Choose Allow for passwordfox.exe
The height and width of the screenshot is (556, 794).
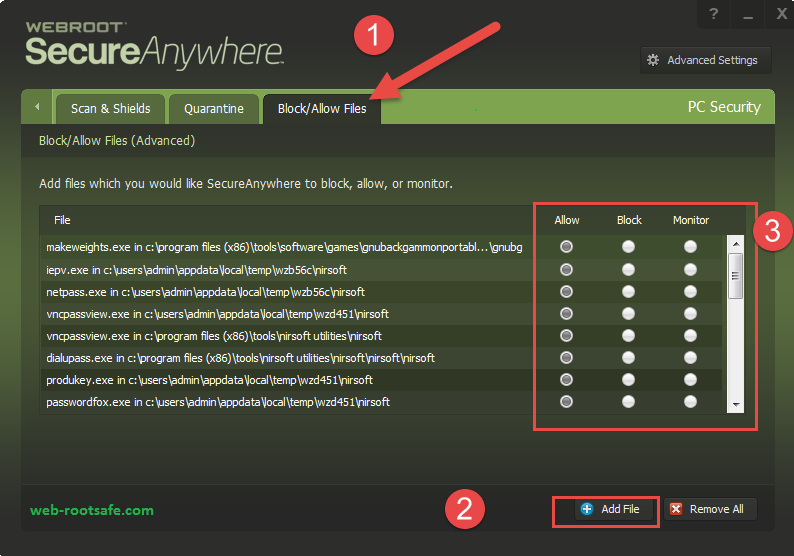[566, 402]
